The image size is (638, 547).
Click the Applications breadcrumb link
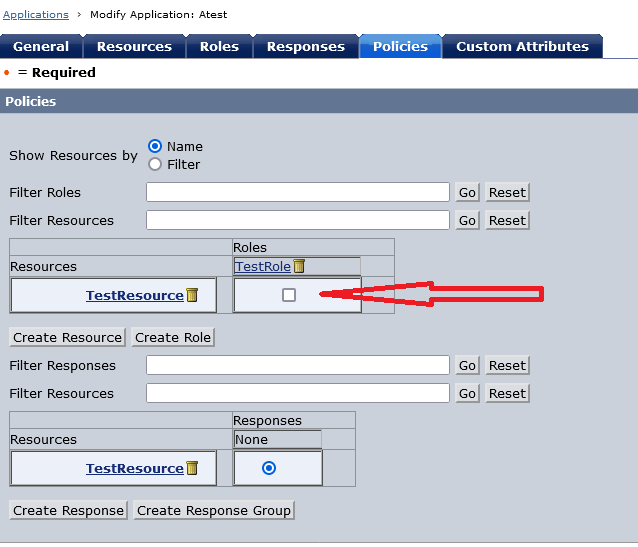pos(36,15)
